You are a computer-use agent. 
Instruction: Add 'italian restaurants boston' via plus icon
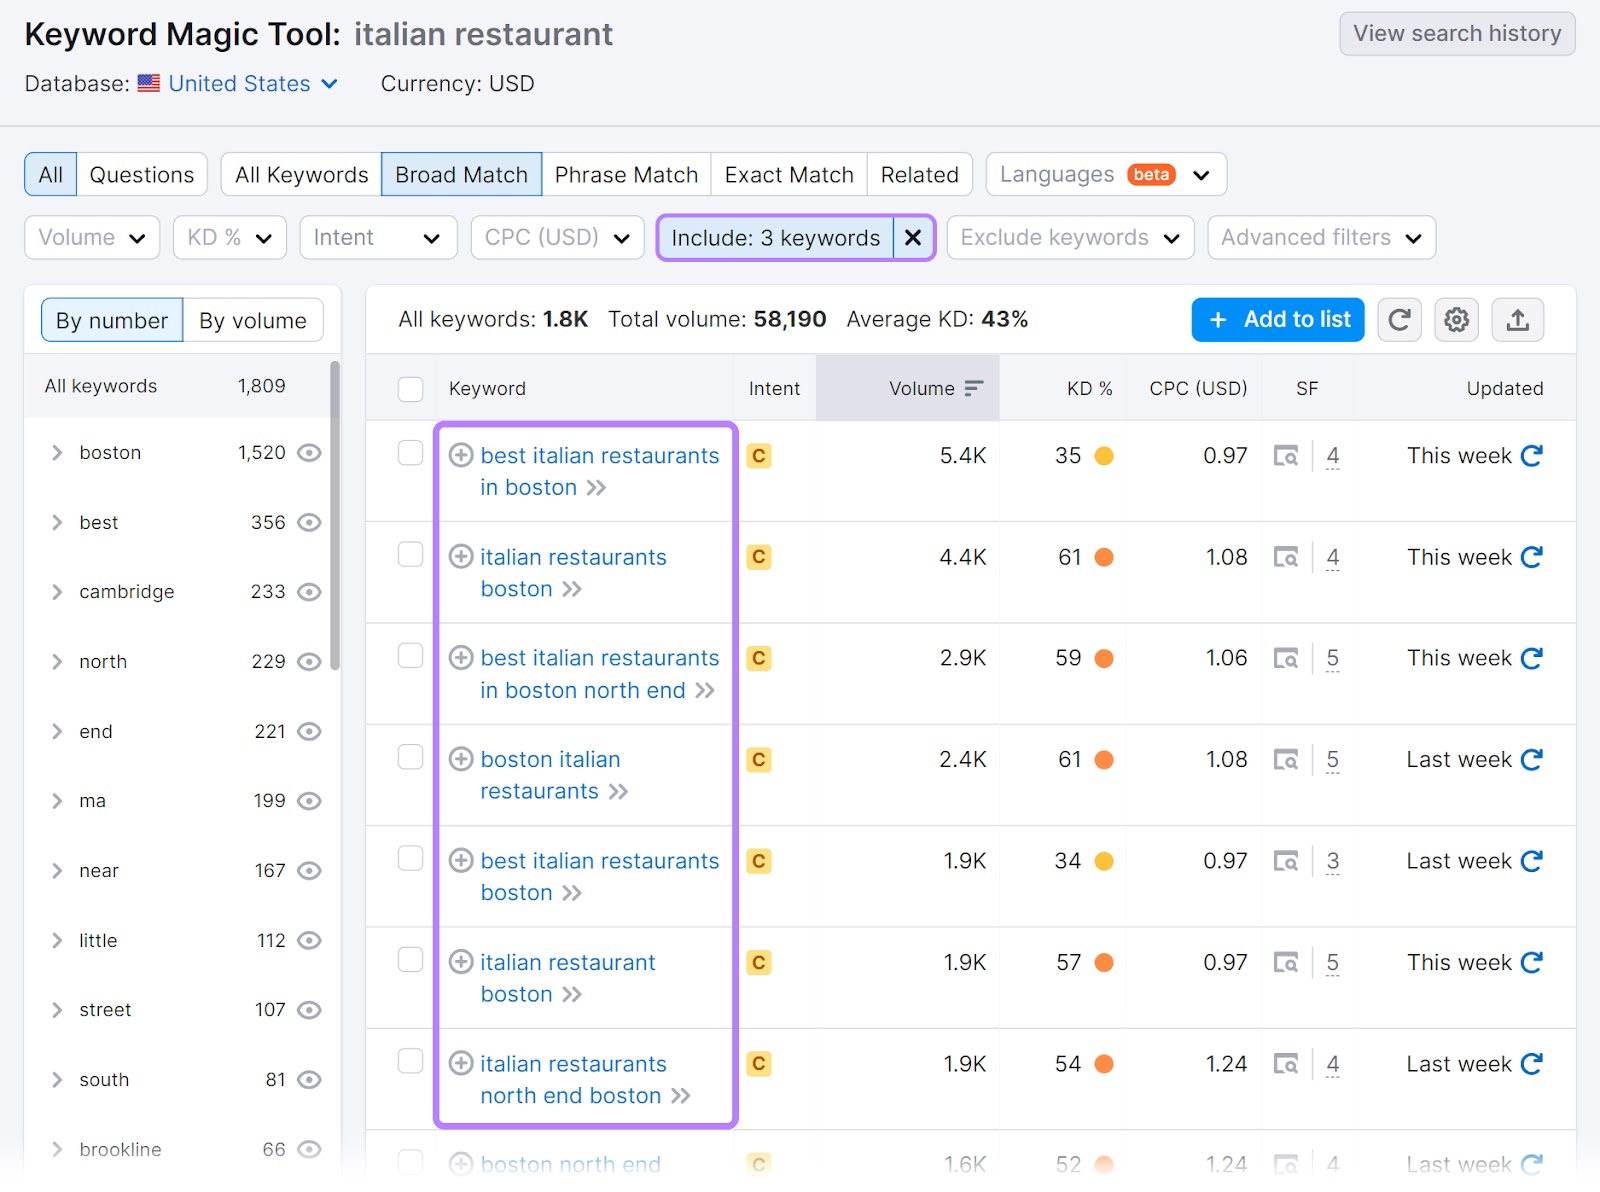(461, 555)
